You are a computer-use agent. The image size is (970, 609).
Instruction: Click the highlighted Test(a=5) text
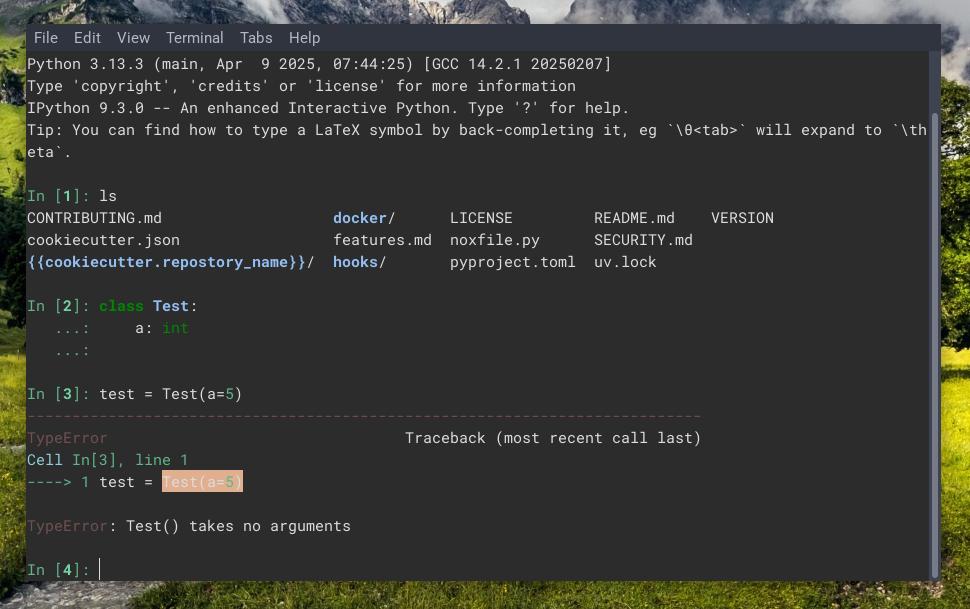pyautogui.click(x=204, y=481)
